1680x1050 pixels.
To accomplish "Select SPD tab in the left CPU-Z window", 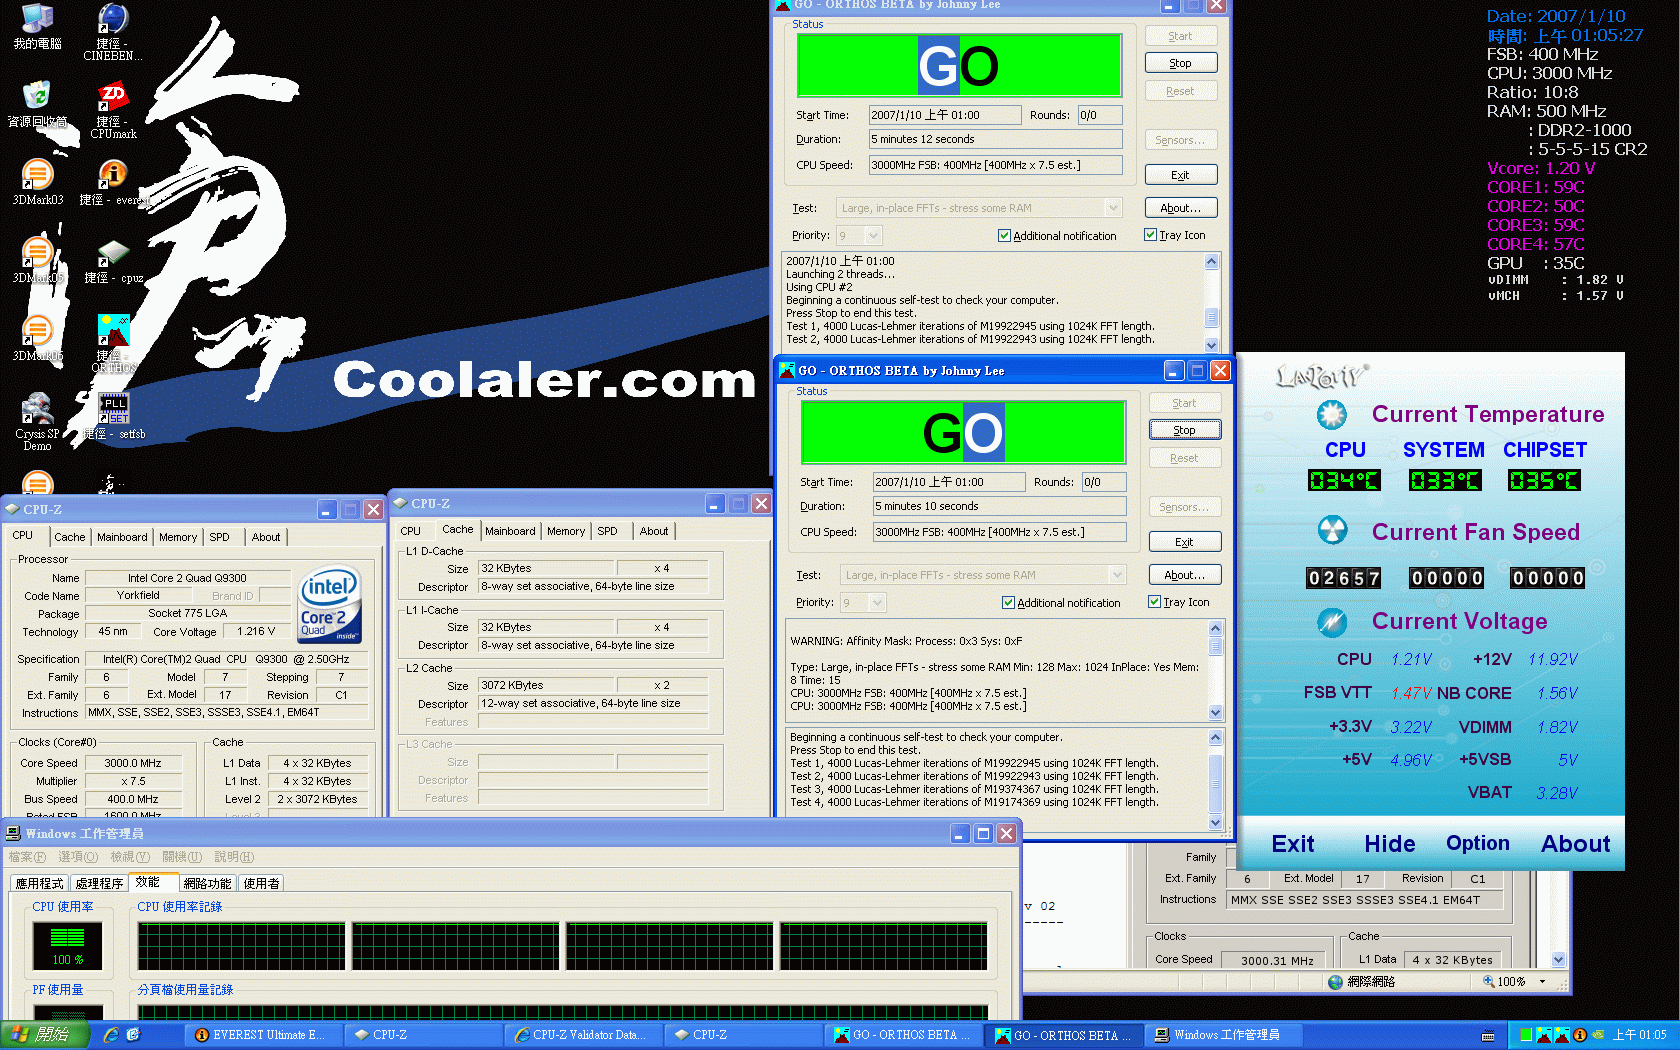I will pos(220,537).
